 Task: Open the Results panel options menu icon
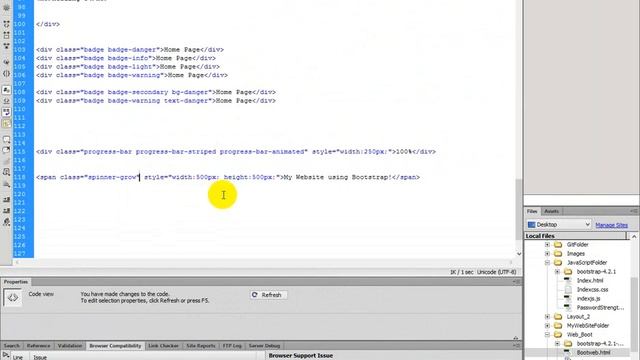[x=517, y=345]
